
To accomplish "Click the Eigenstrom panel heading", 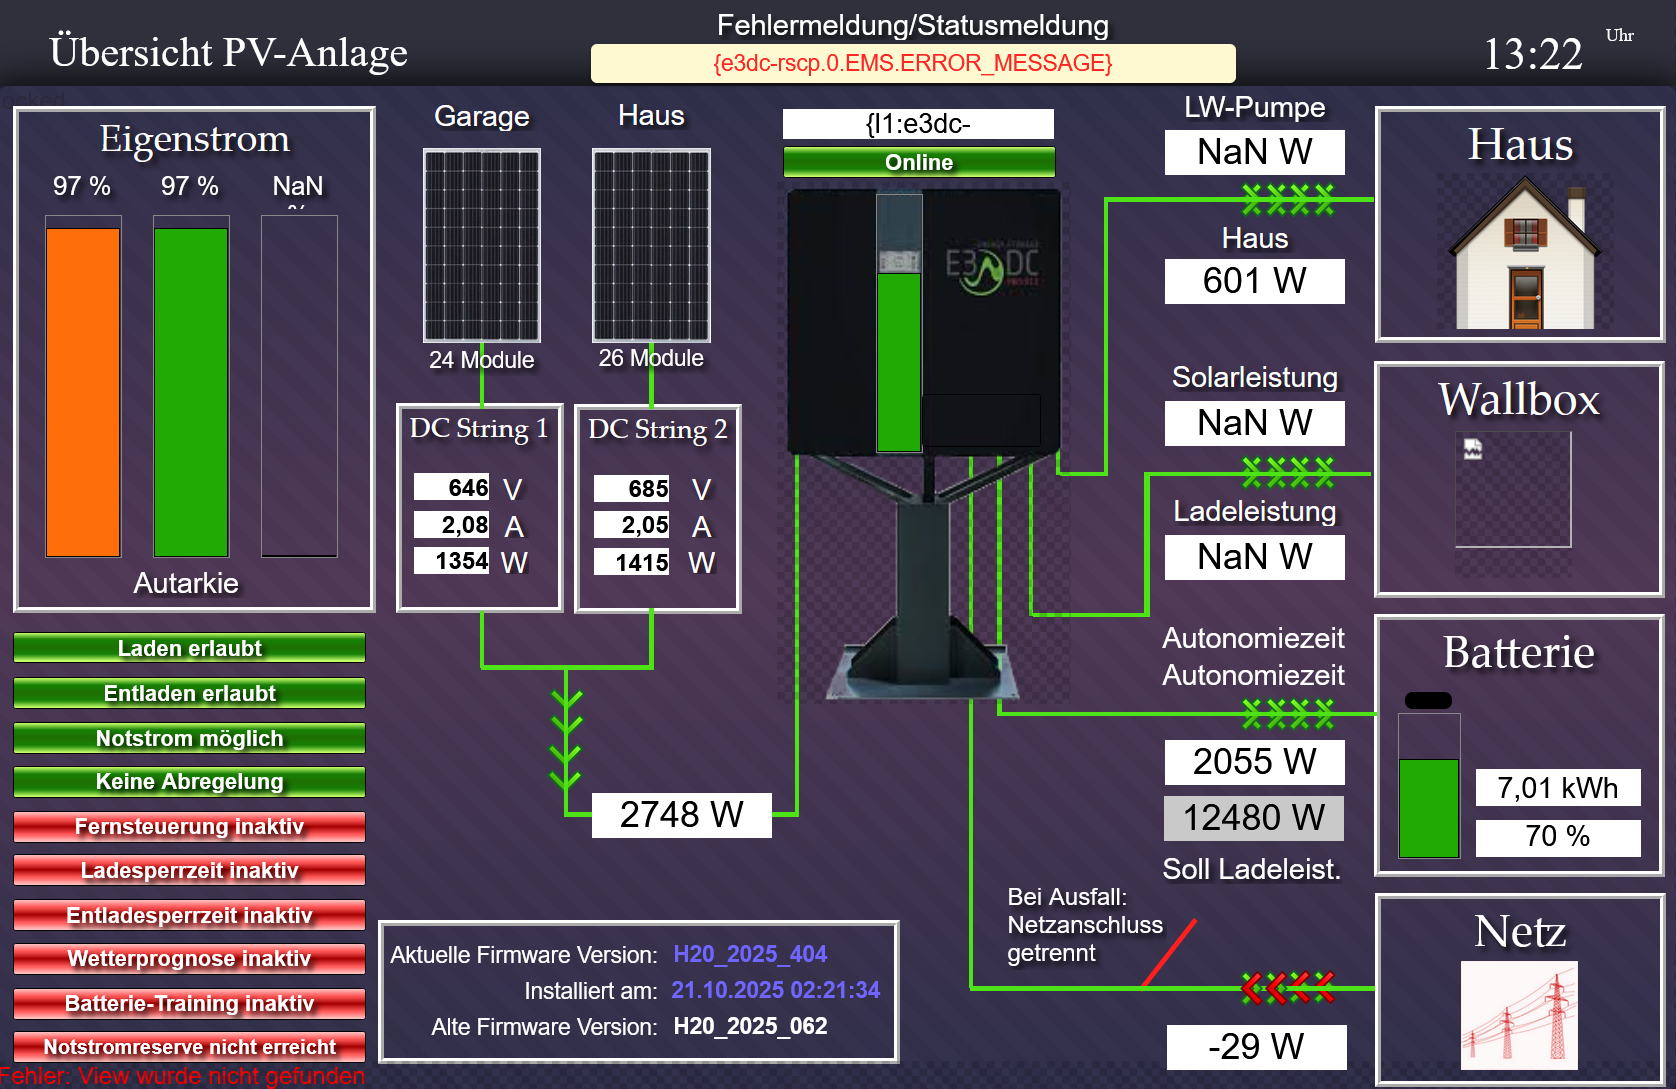I will click(x=195, y=139).
